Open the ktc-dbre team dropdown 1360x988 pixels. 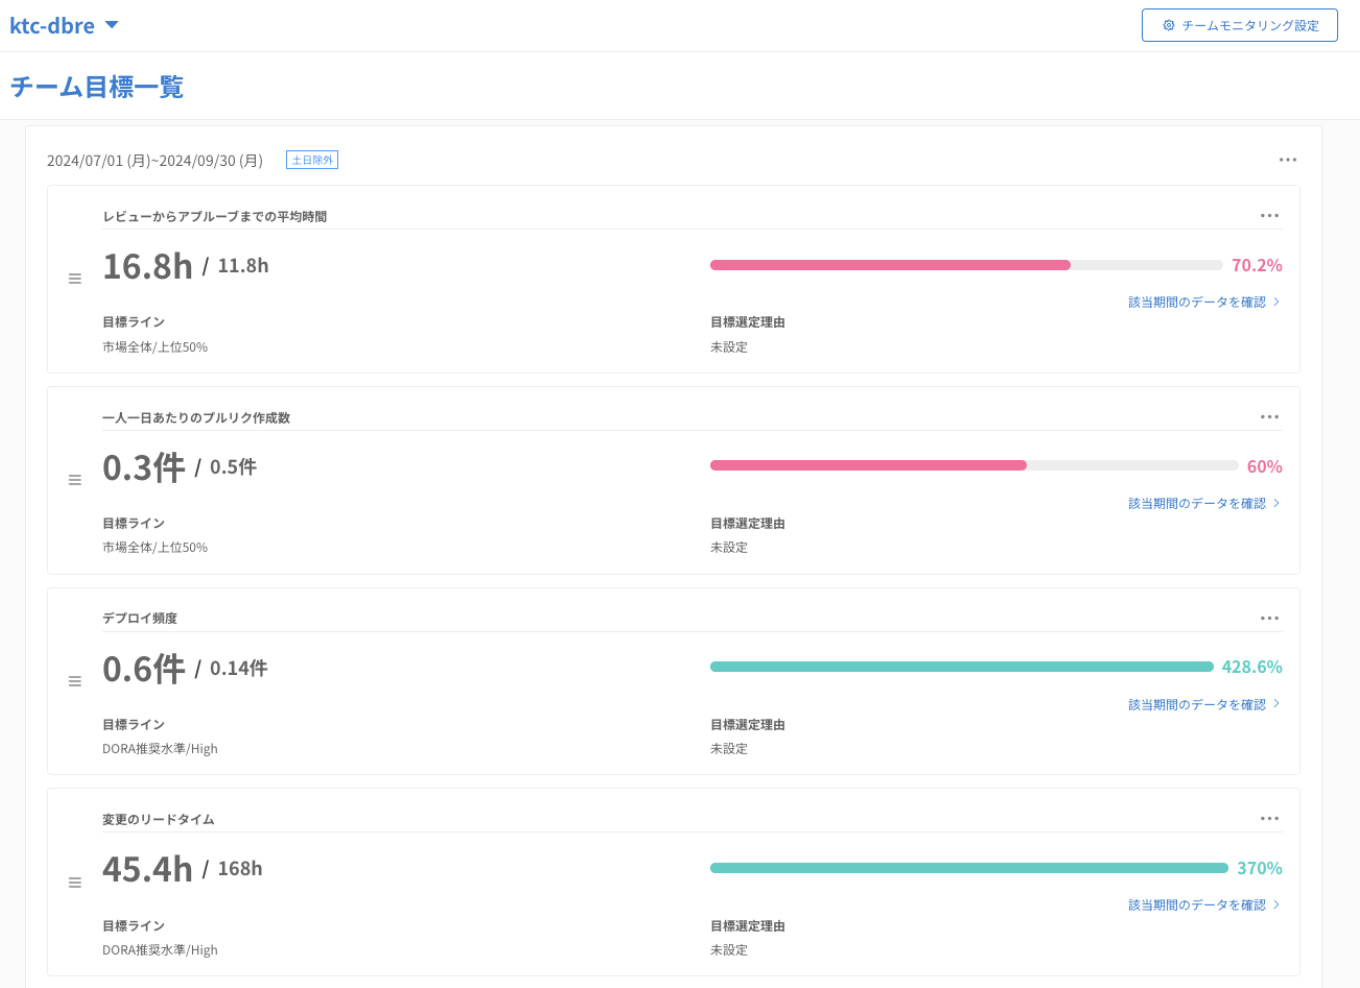click(64, 26)
